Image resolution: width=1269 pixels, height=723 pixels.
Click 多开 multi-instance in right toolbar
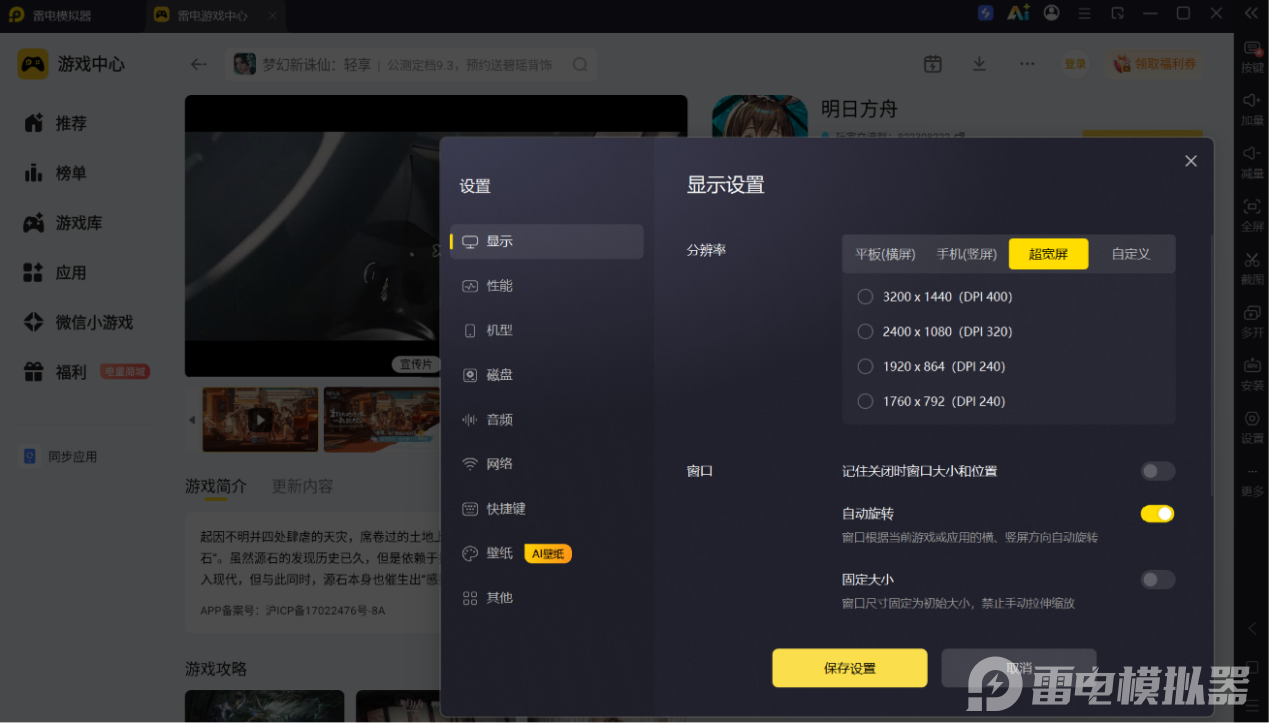(1252, 321)
